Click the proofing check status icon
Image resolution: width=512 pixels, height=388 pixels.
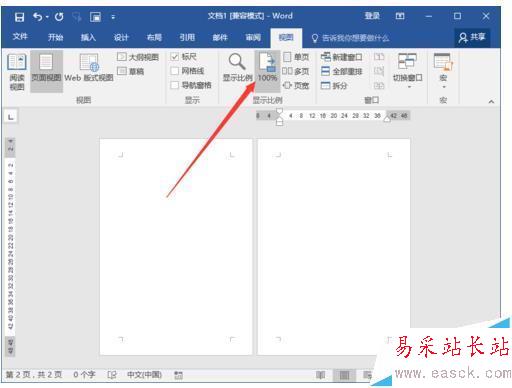(x=112, y=375)
